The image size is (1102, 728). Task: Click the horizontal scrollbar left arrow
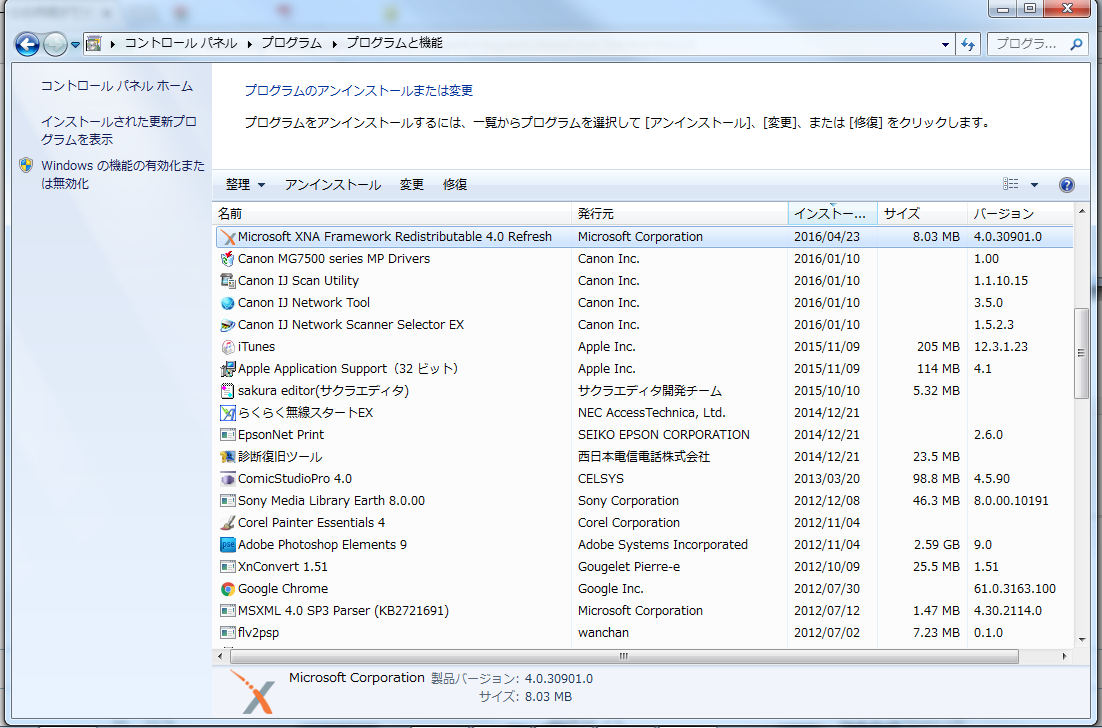221,656
